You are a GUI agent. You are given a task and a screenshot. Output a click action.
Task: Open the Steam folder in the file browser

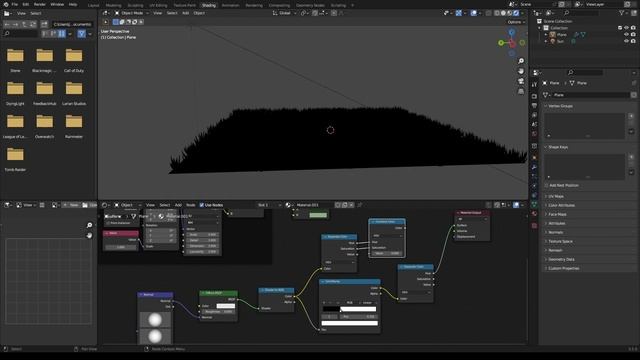(15, 60)
